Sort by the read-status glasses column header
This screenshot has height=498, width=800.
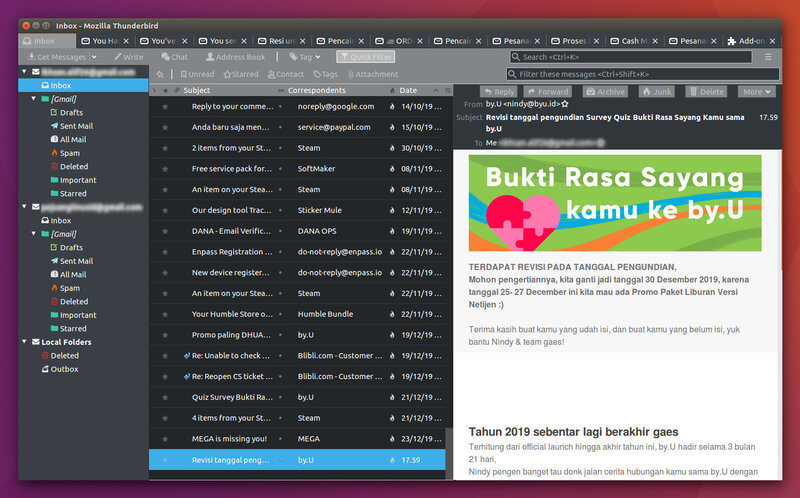(281, 90)
